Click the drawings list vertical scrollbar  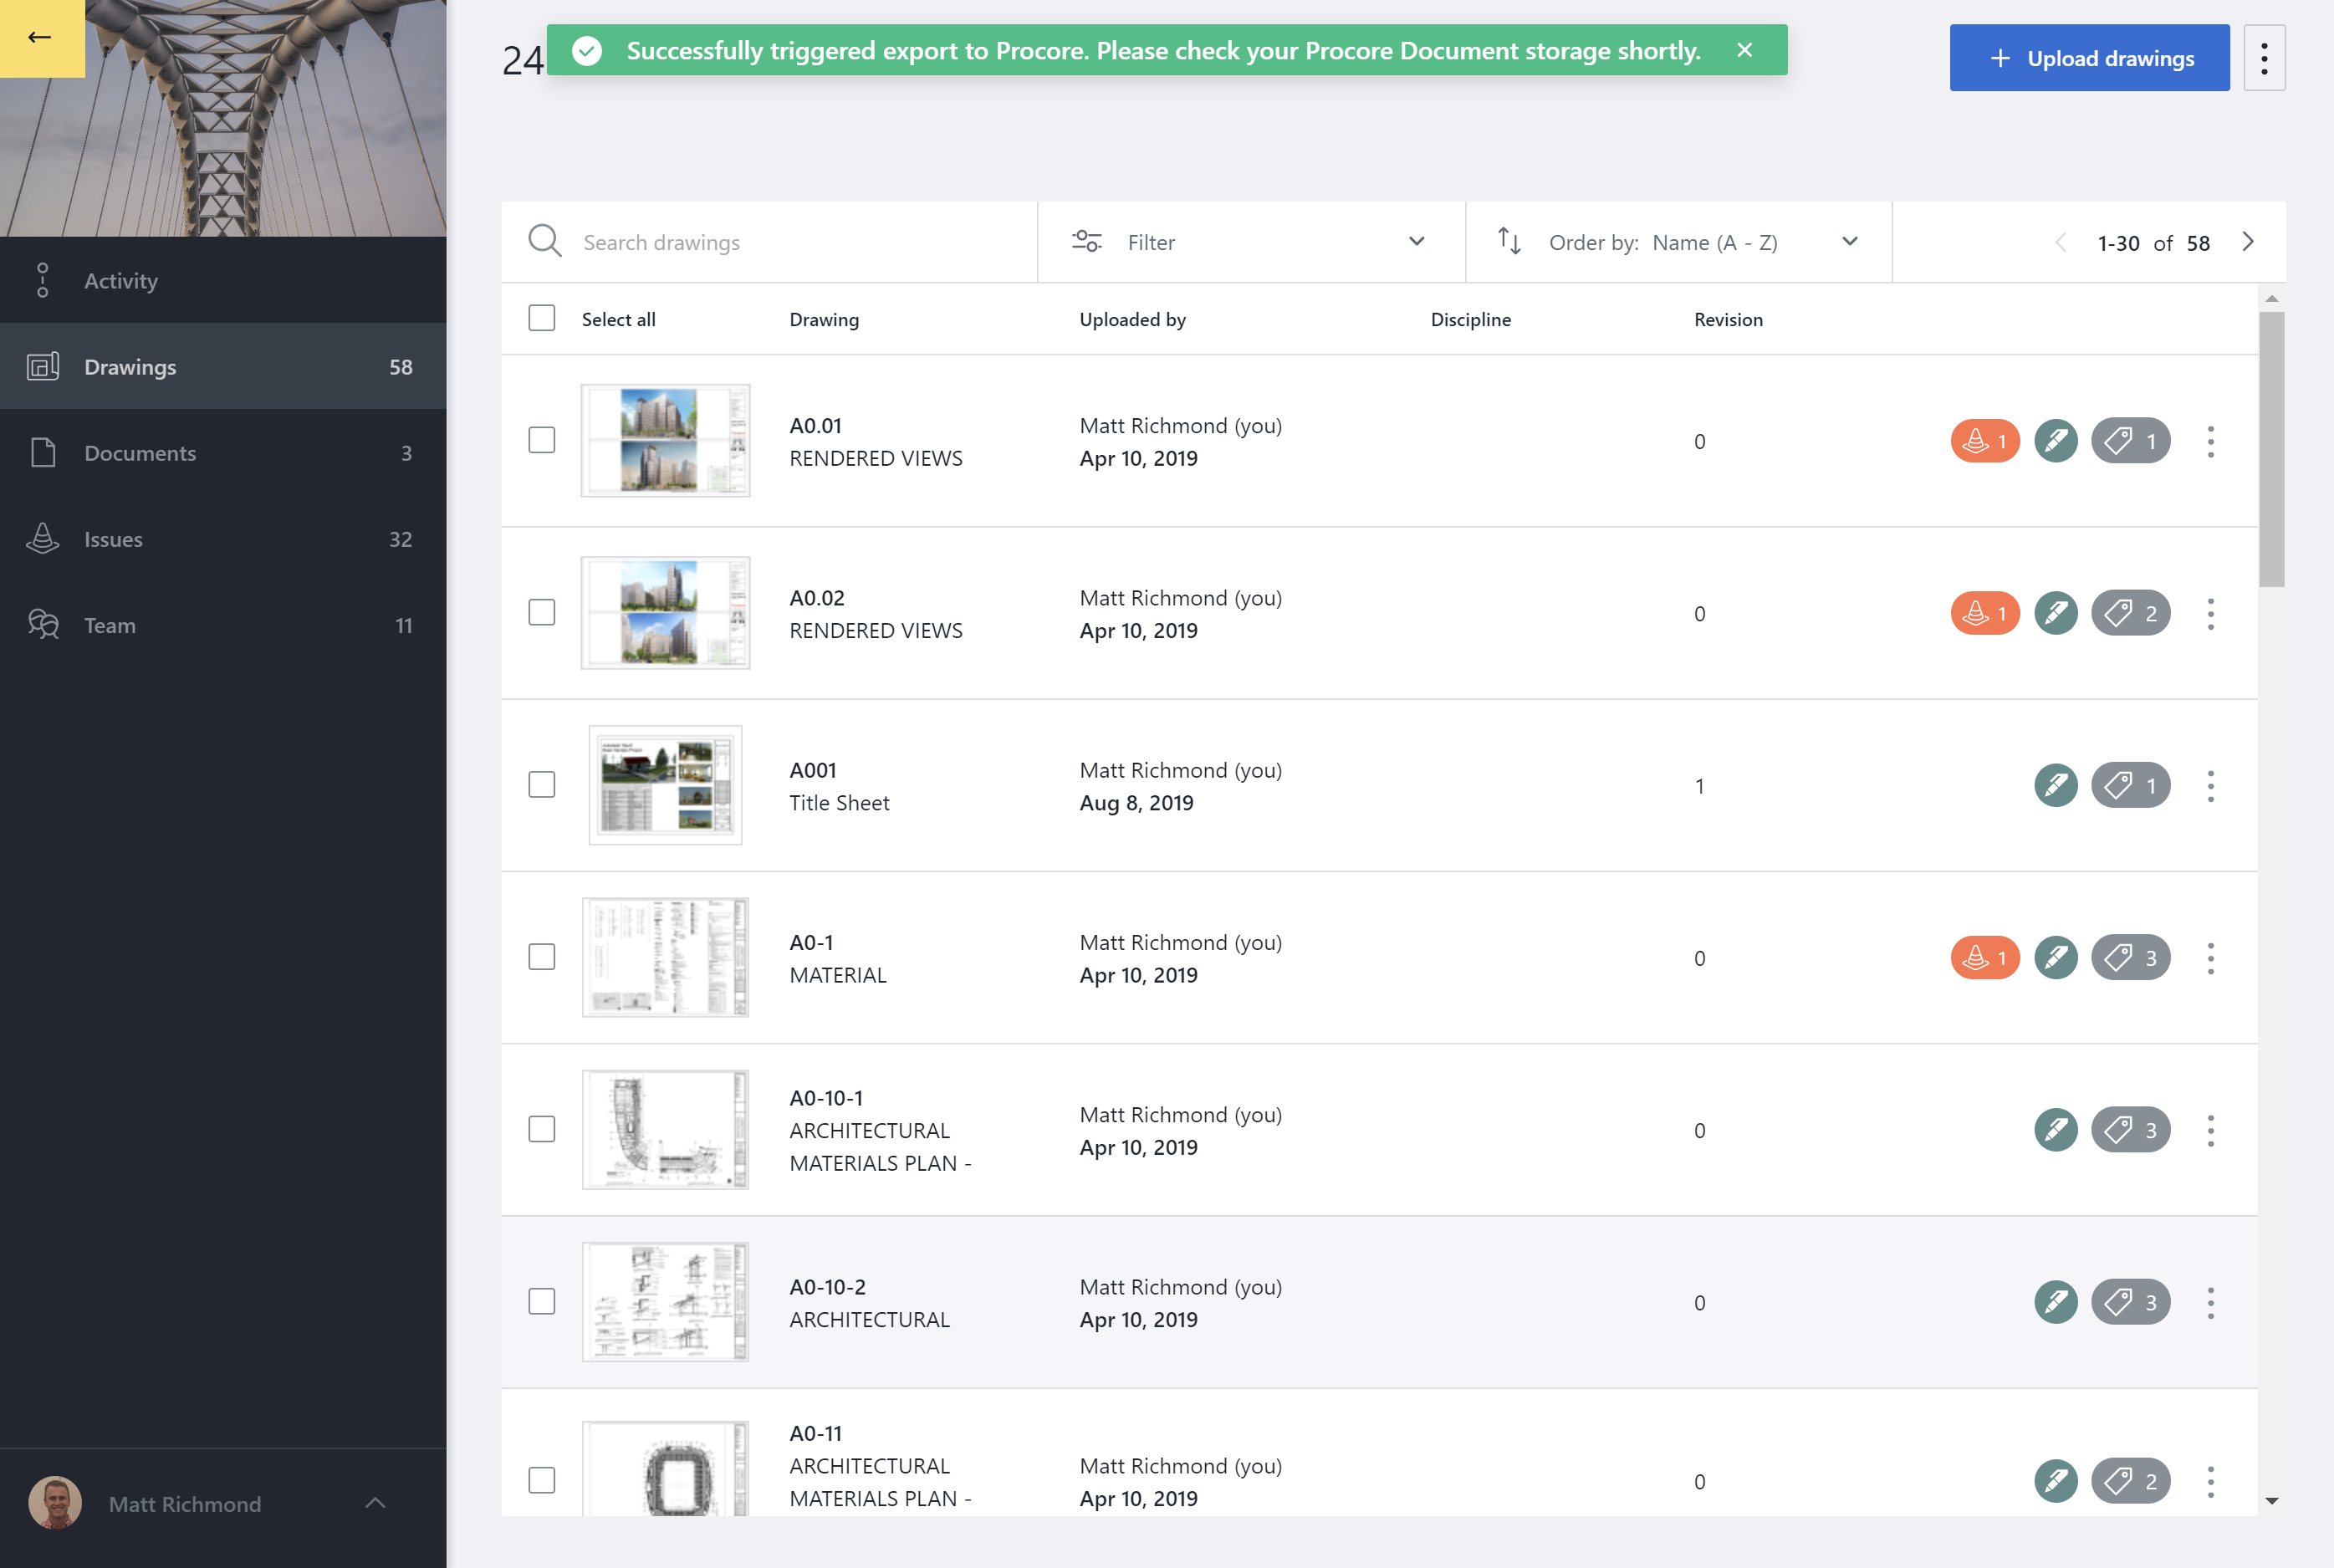pos(2271,450)
